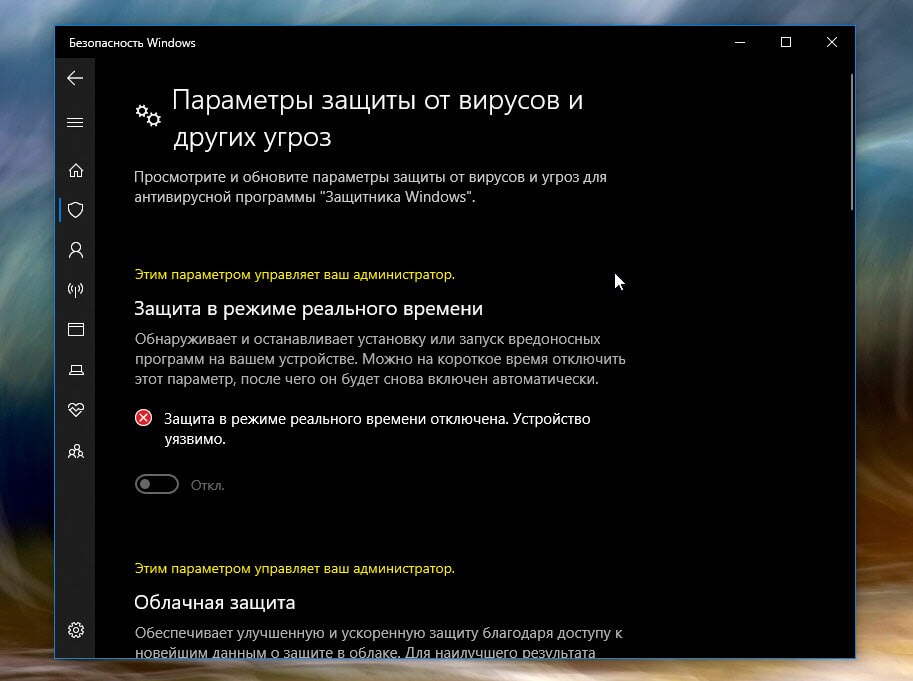Screen dimensions: 913x681
Task: Open app and browser control icon
Action: point(75,329)
